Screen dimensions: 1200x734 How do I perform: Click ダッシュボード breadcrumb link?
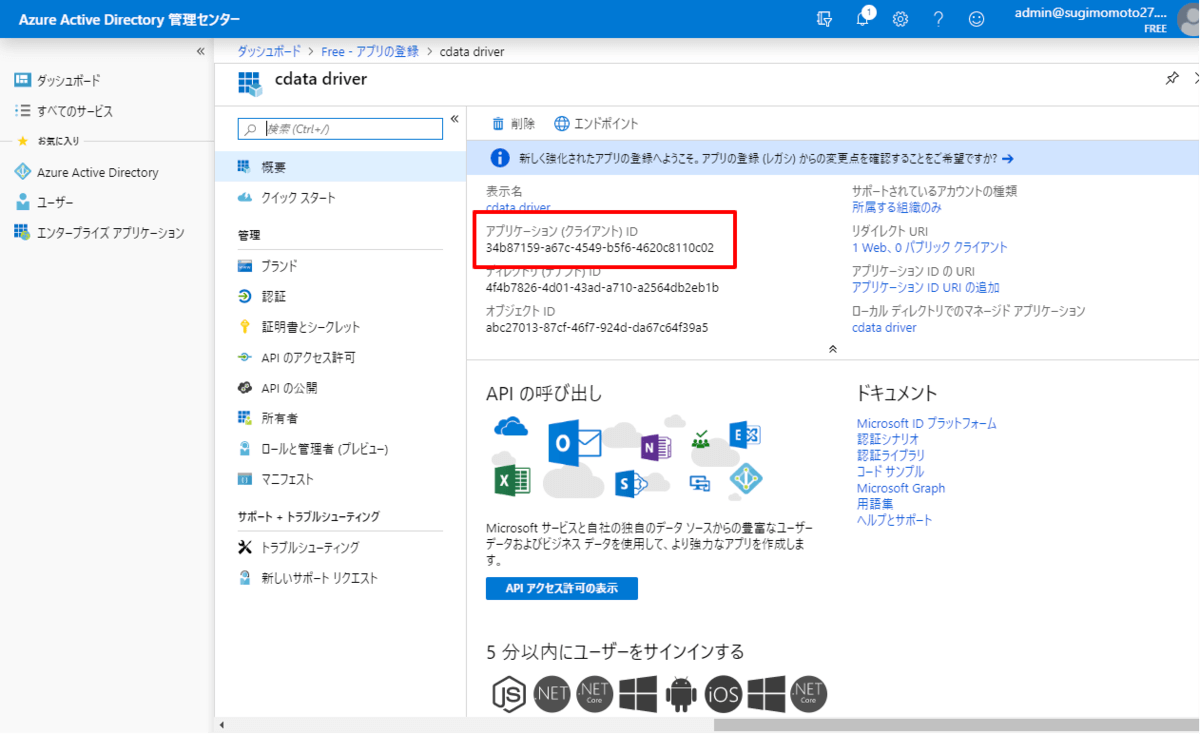point(269,51)
